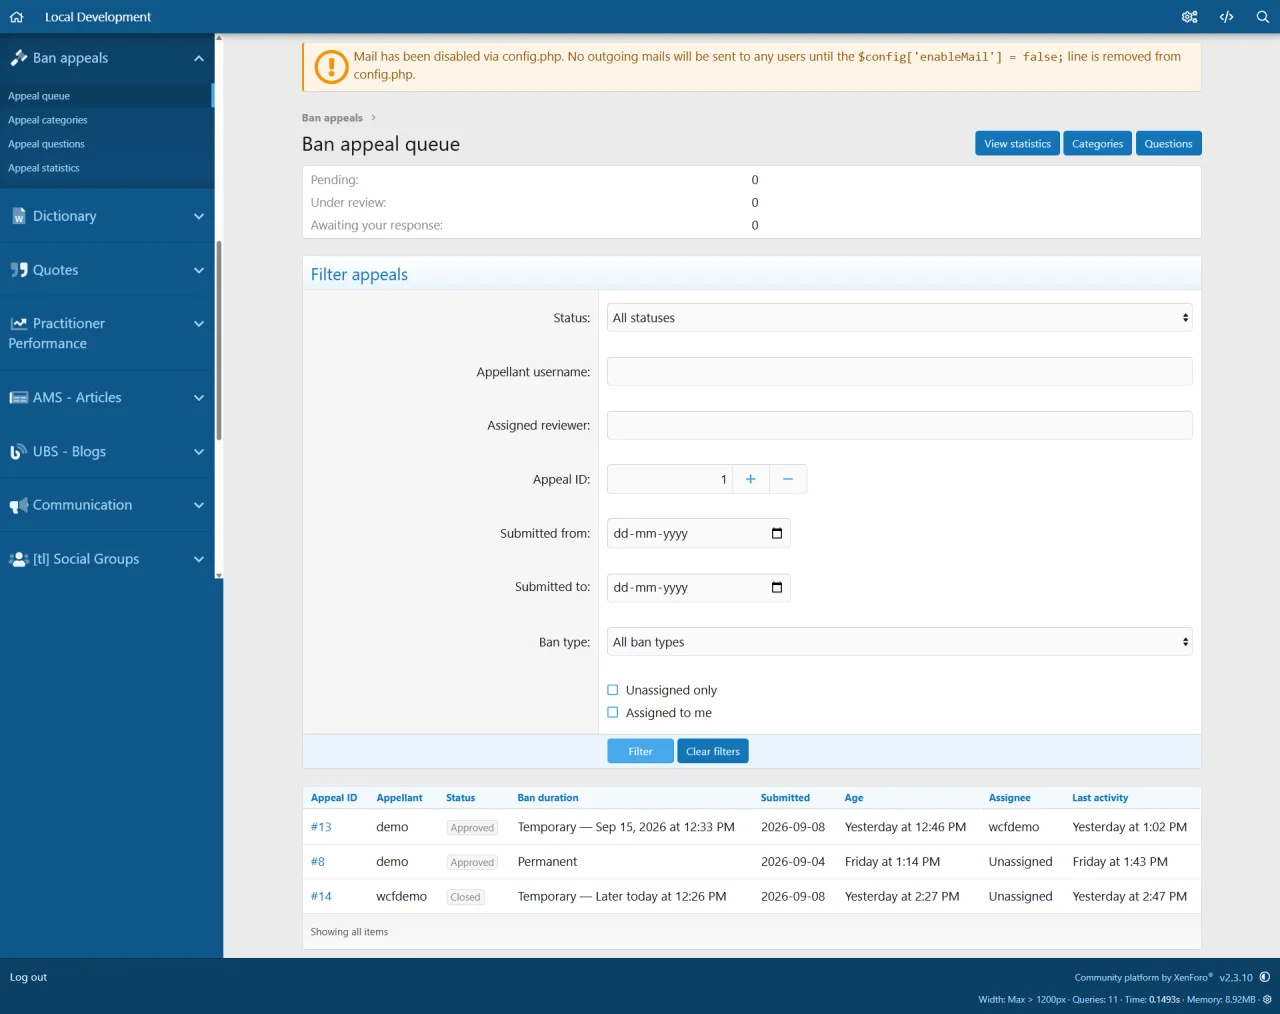Click the Assigned reviewer input field
Image resolution: width=1280 pixels, height=1014 pixels.
pyautogui.click(x=900, y=426)
